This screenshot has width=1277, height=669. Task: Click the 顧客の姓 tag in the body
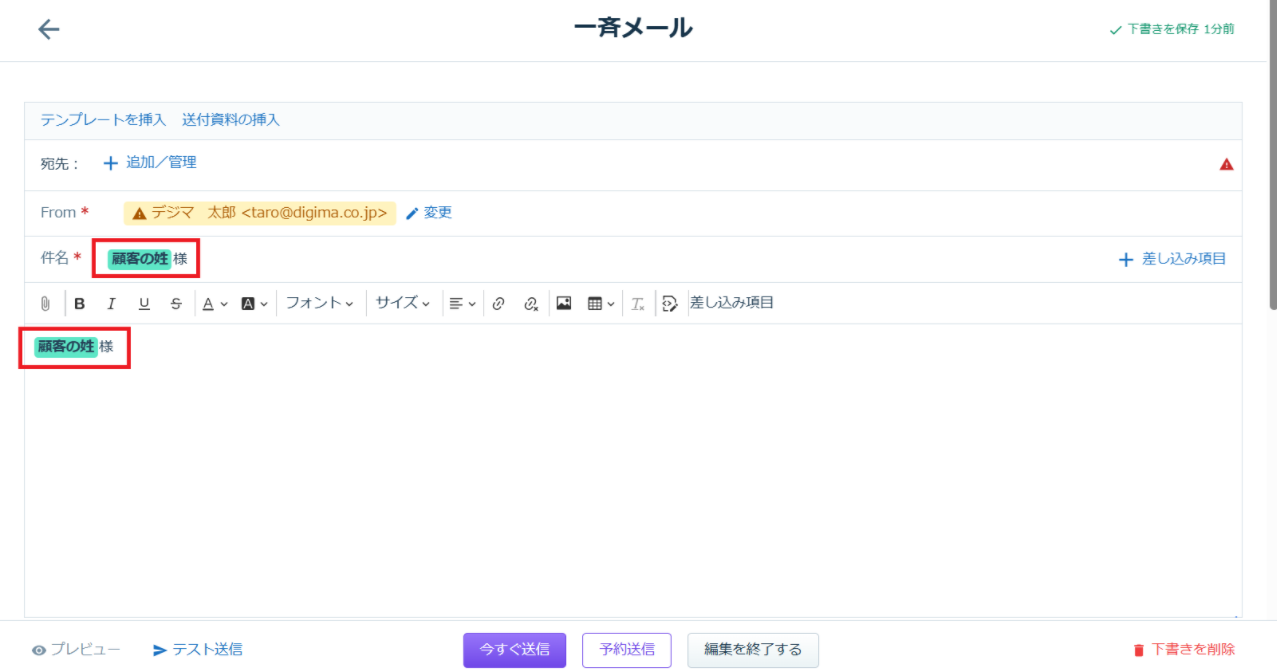click(66, 347)
